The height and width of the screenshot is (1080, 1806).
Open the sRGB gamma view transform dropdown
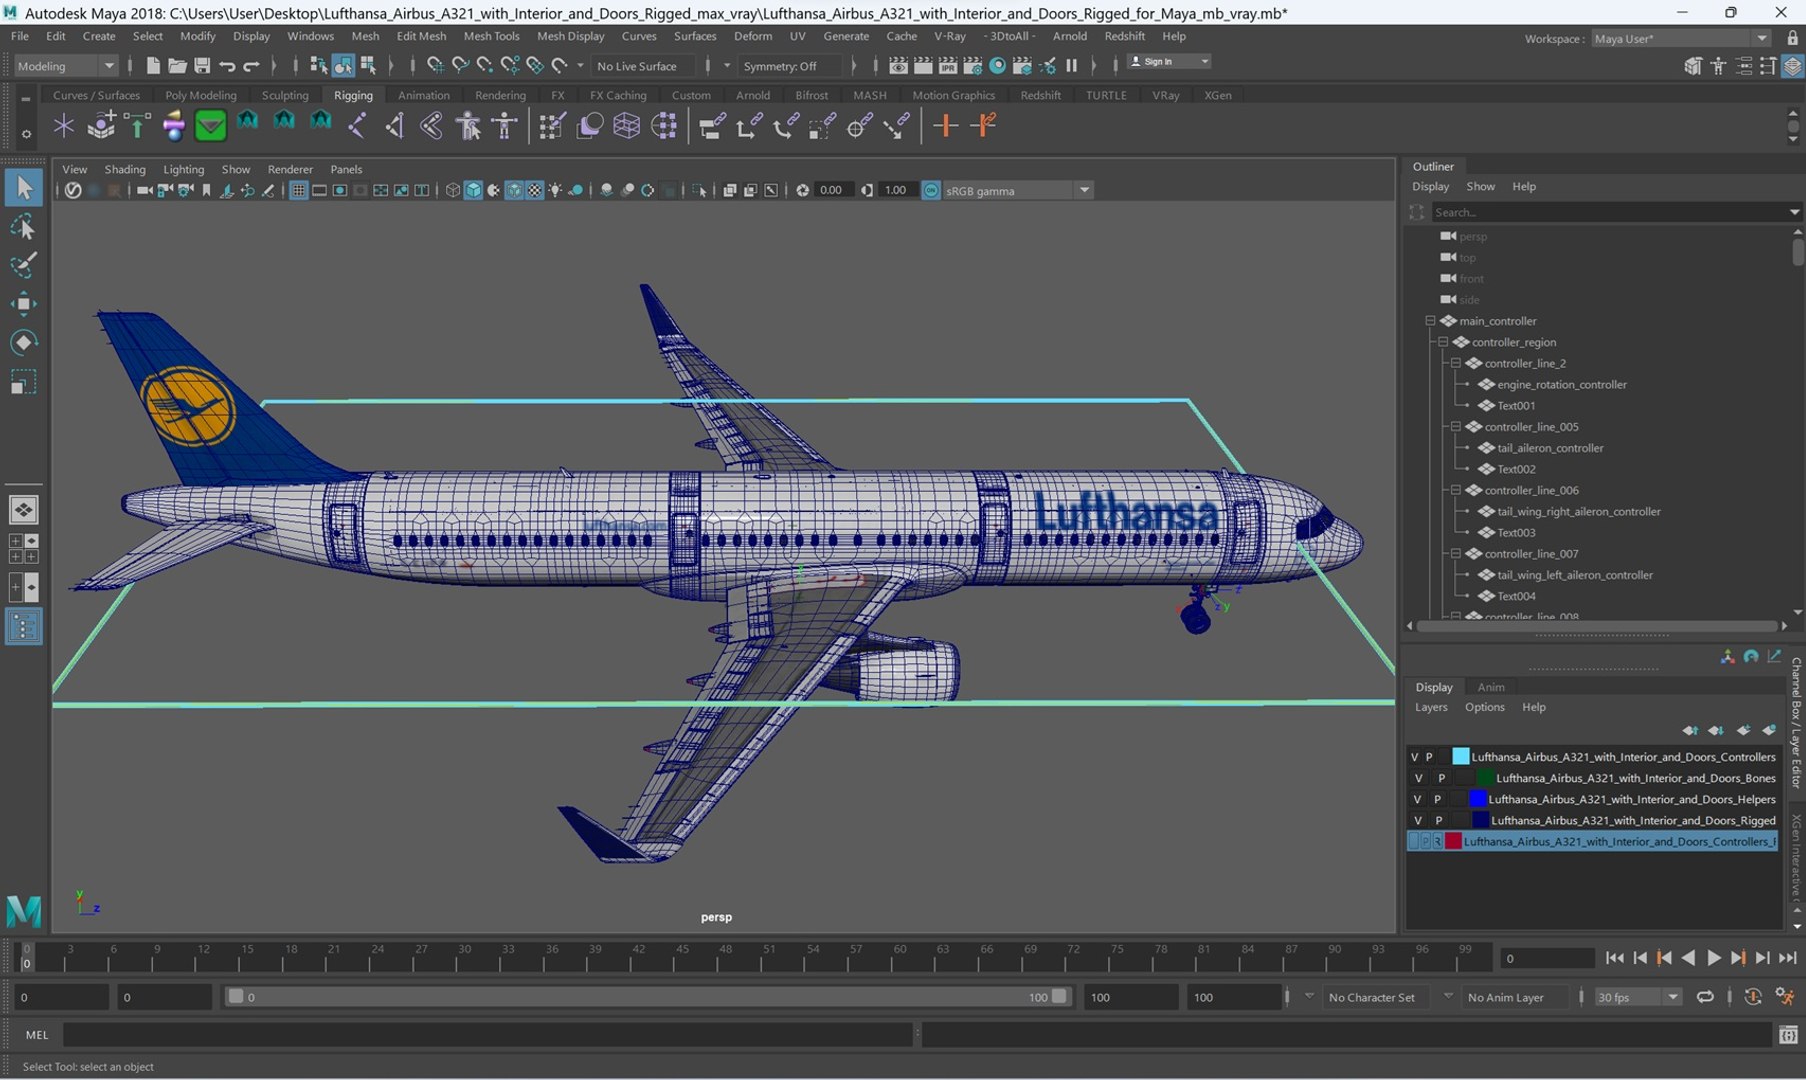pos(1018,190)
